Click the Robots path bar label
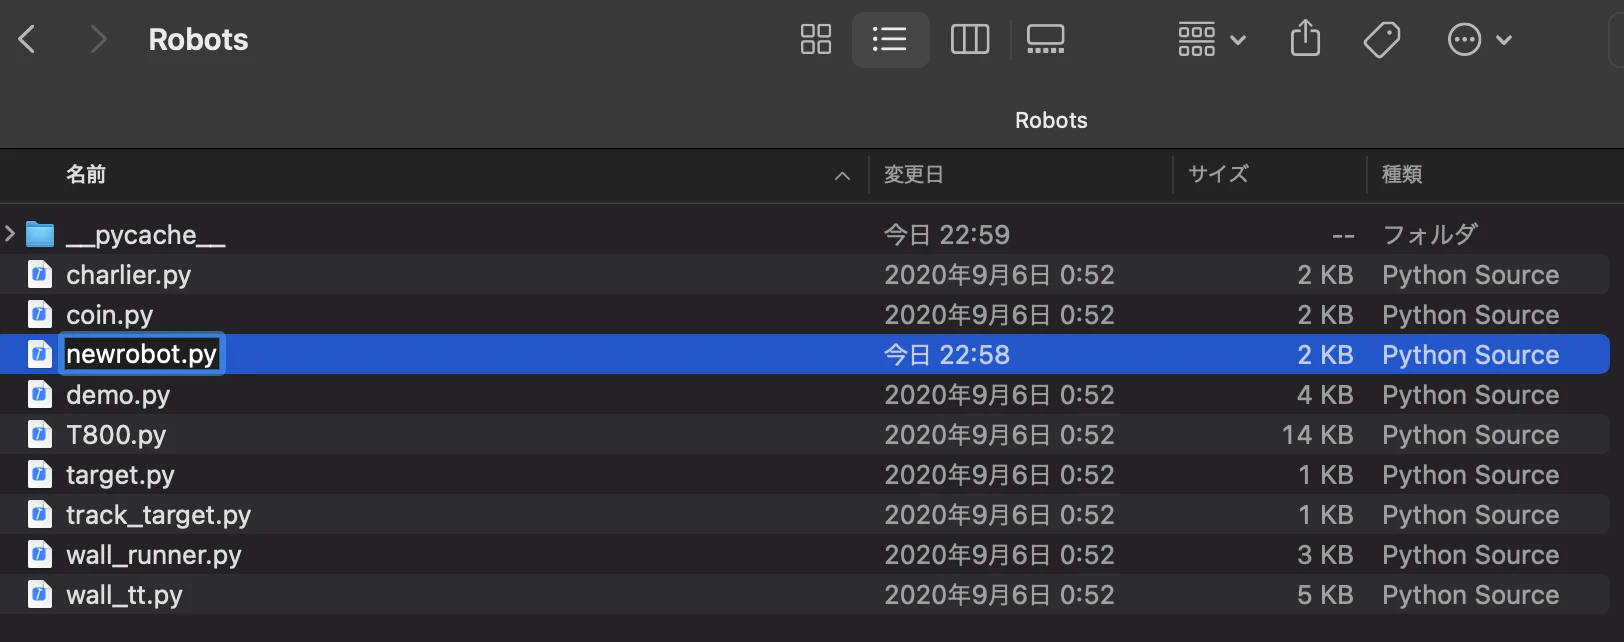1624x642 pixels. tap(1051, 120)
